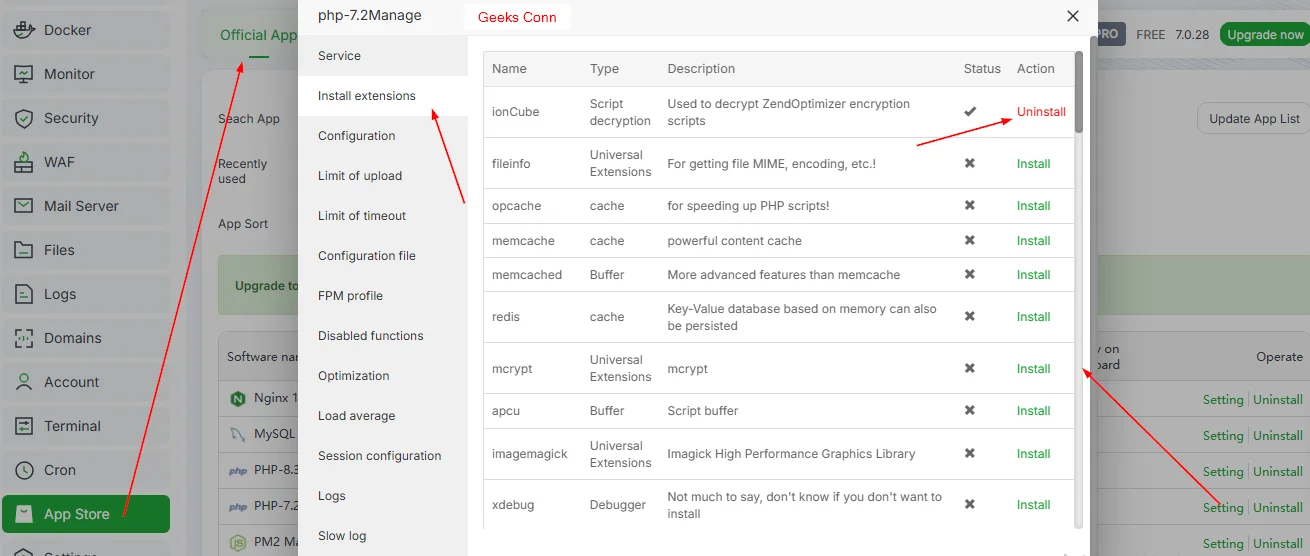
Task: Select the 'imagemagick' extension name
Action: 530,454
